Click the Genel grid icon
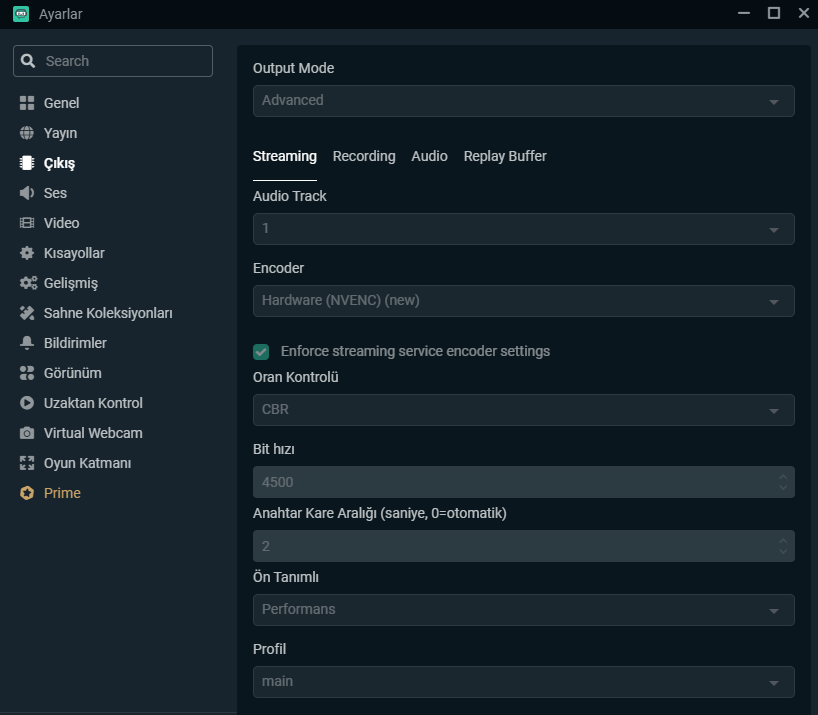Screen dimensions: 818x715 (27, 103)
